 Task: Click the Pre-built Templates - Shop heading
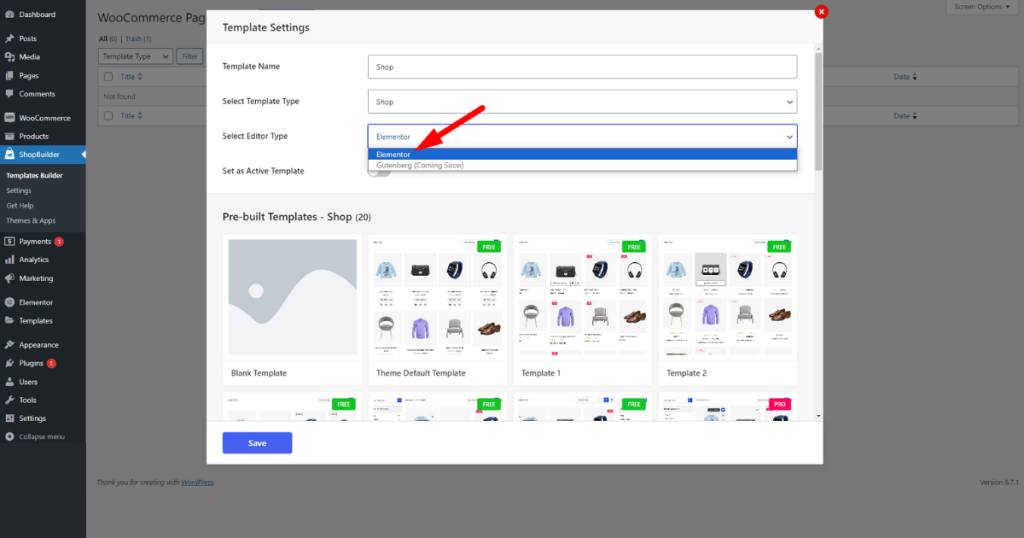tap(296, 217)
